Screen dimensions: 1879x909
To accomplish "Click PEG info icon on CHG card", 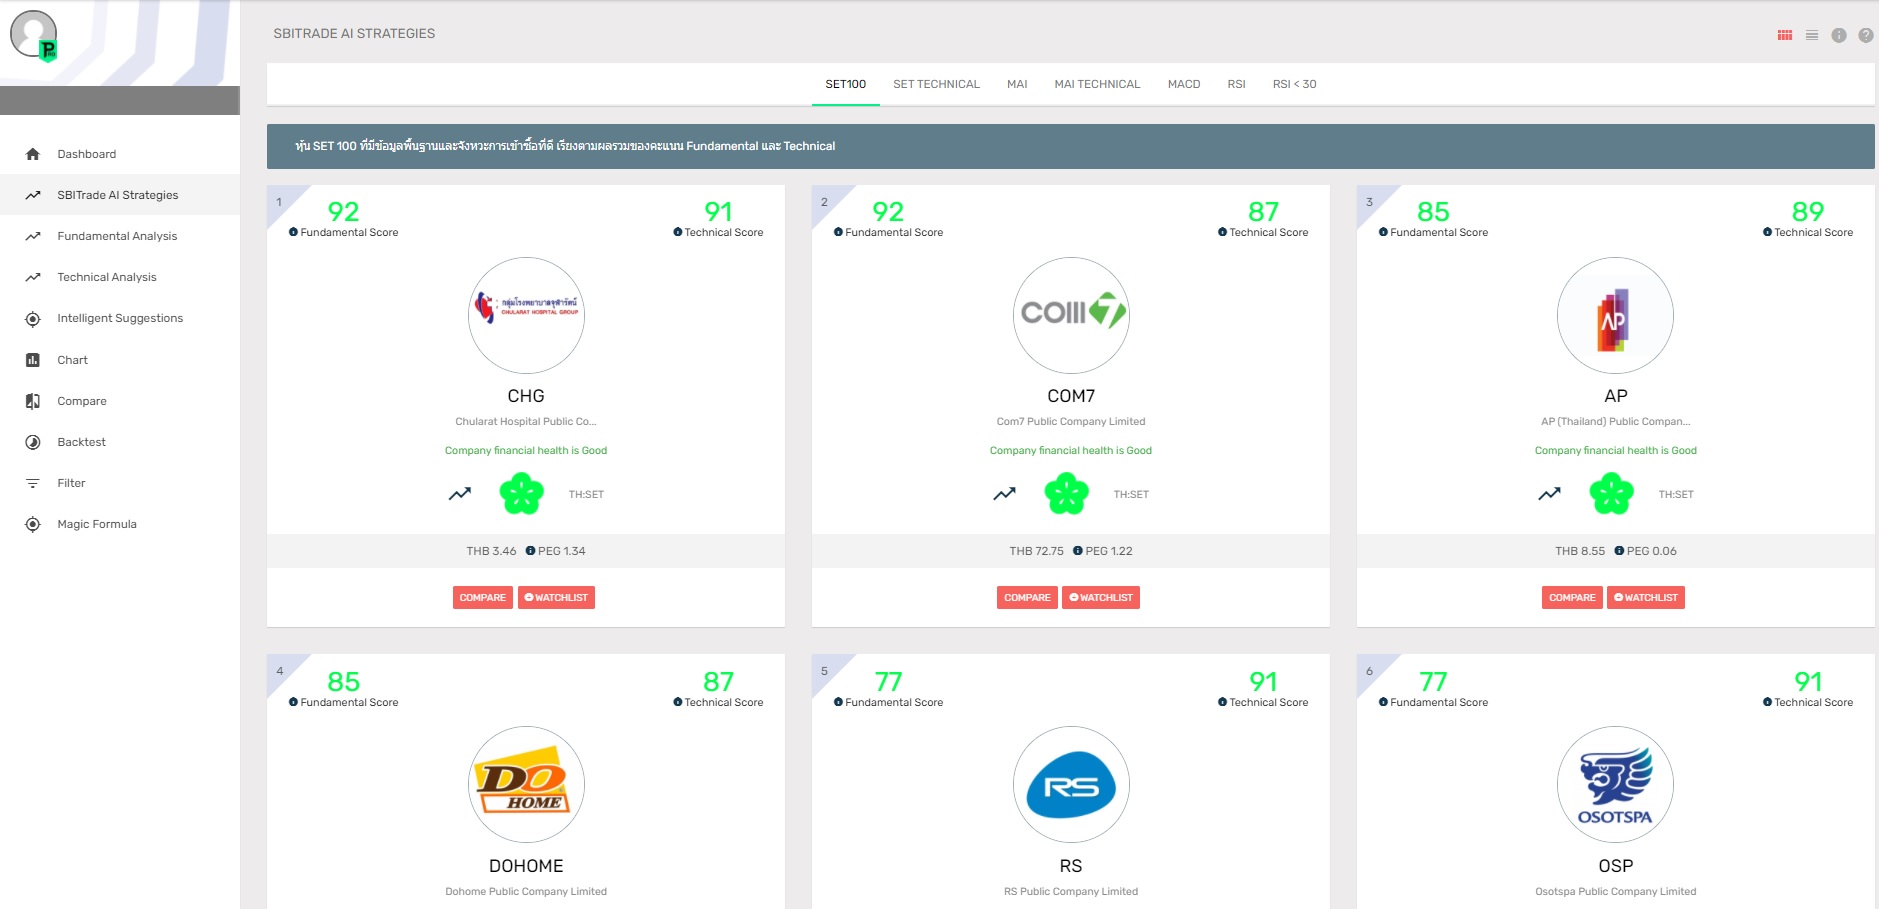I will [530, 551].
